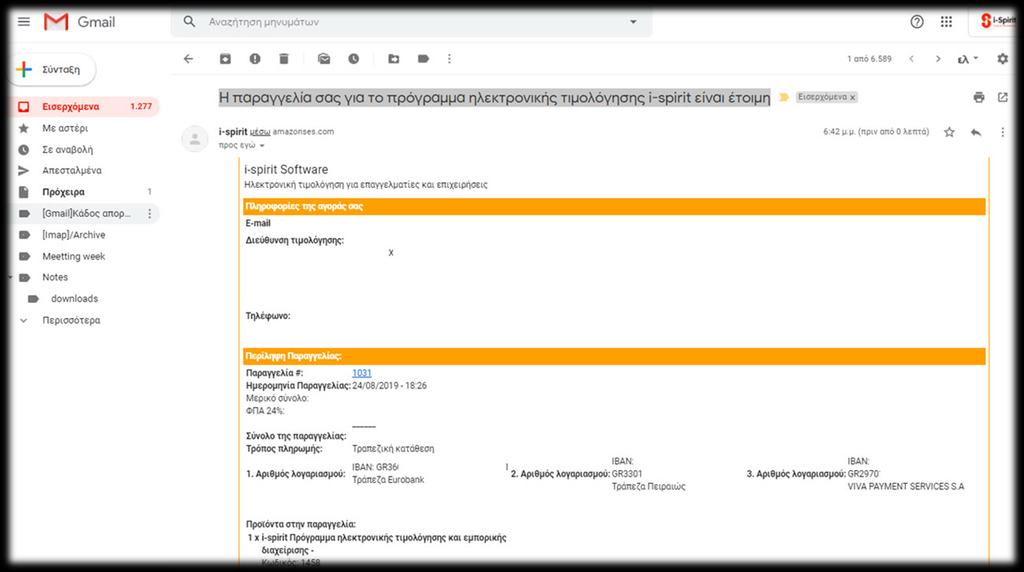Screen dimensions: 1024x572
Task: Open order number 1031 link
Action: click(362, 373)
